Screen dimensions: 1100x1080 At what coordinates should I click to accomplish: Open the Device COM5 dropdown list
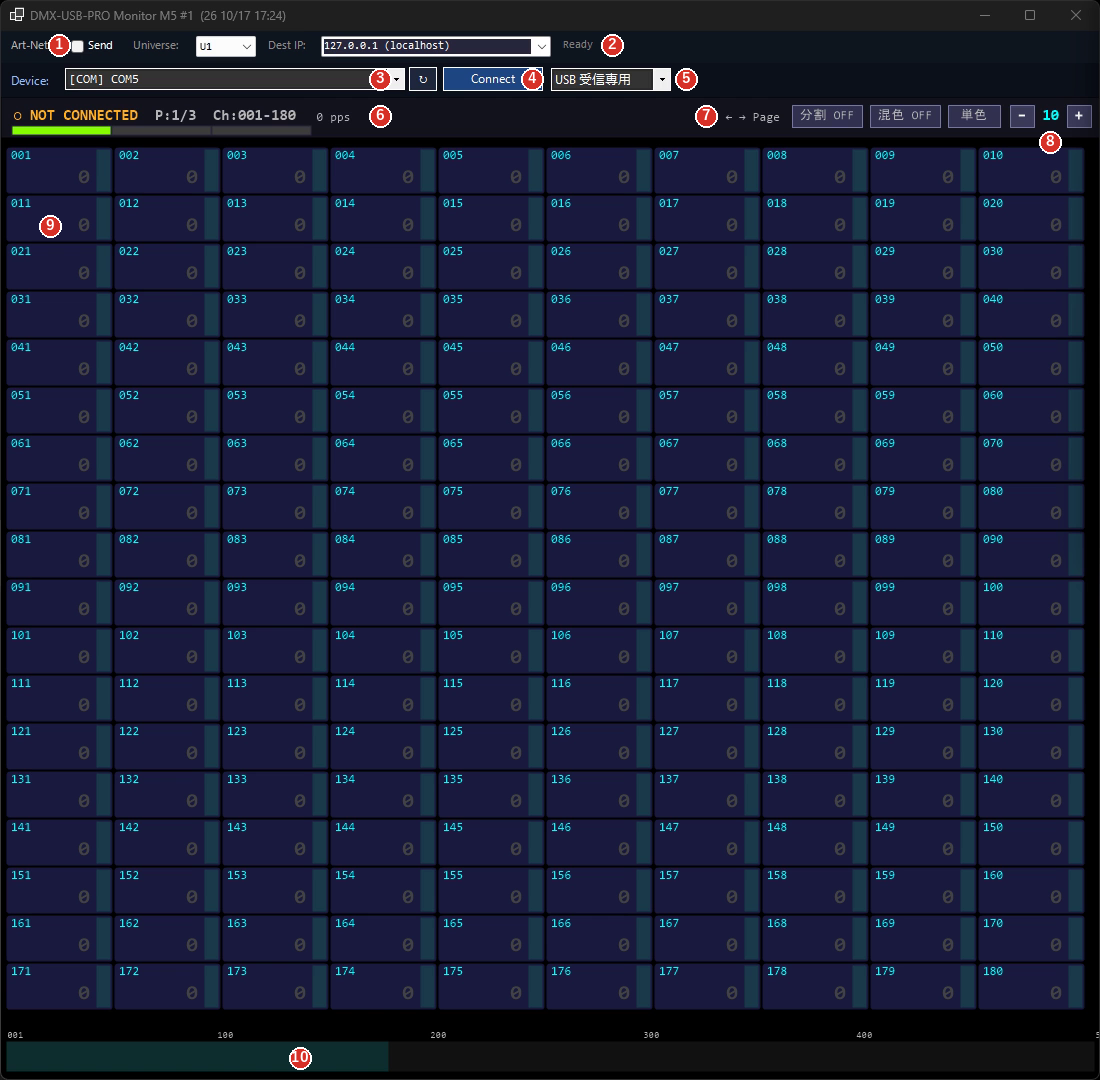coord(234,79)
